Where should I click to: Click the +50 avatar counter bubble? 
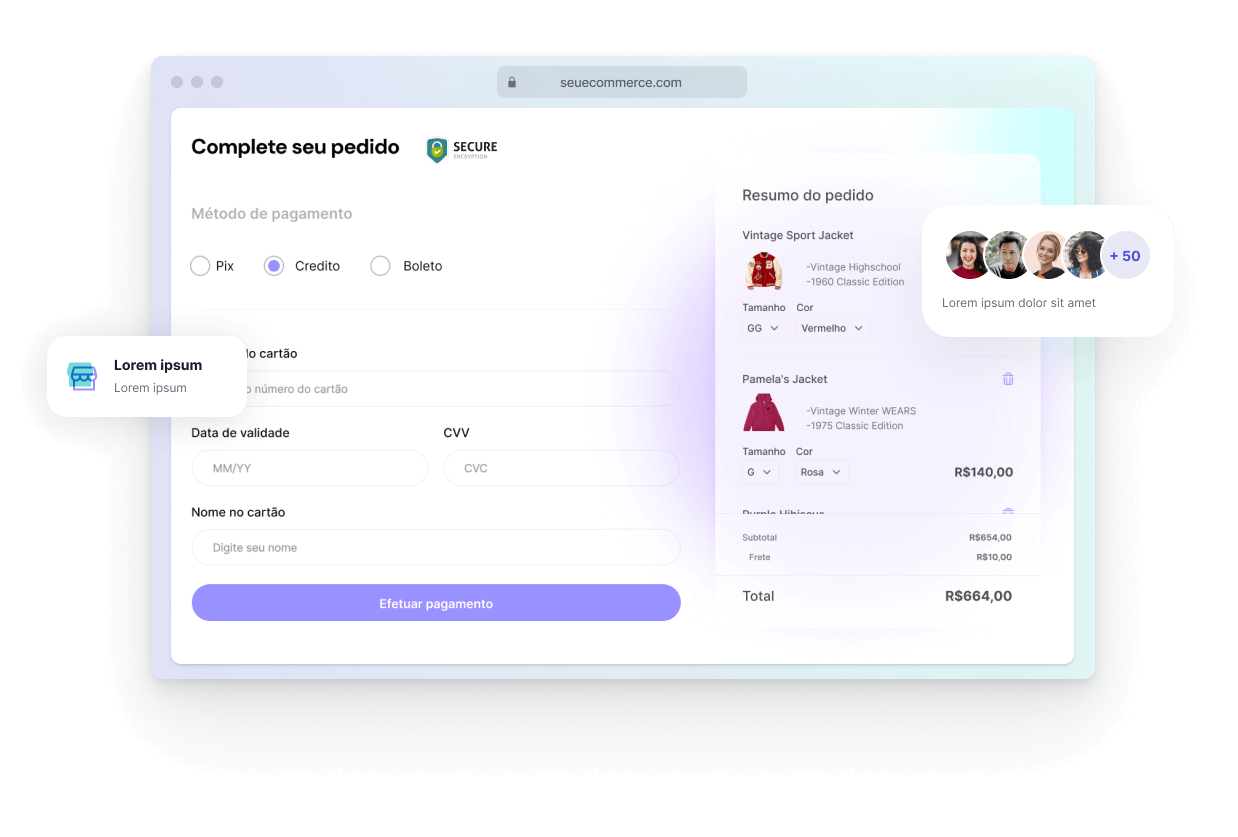tap(1125, 256)
